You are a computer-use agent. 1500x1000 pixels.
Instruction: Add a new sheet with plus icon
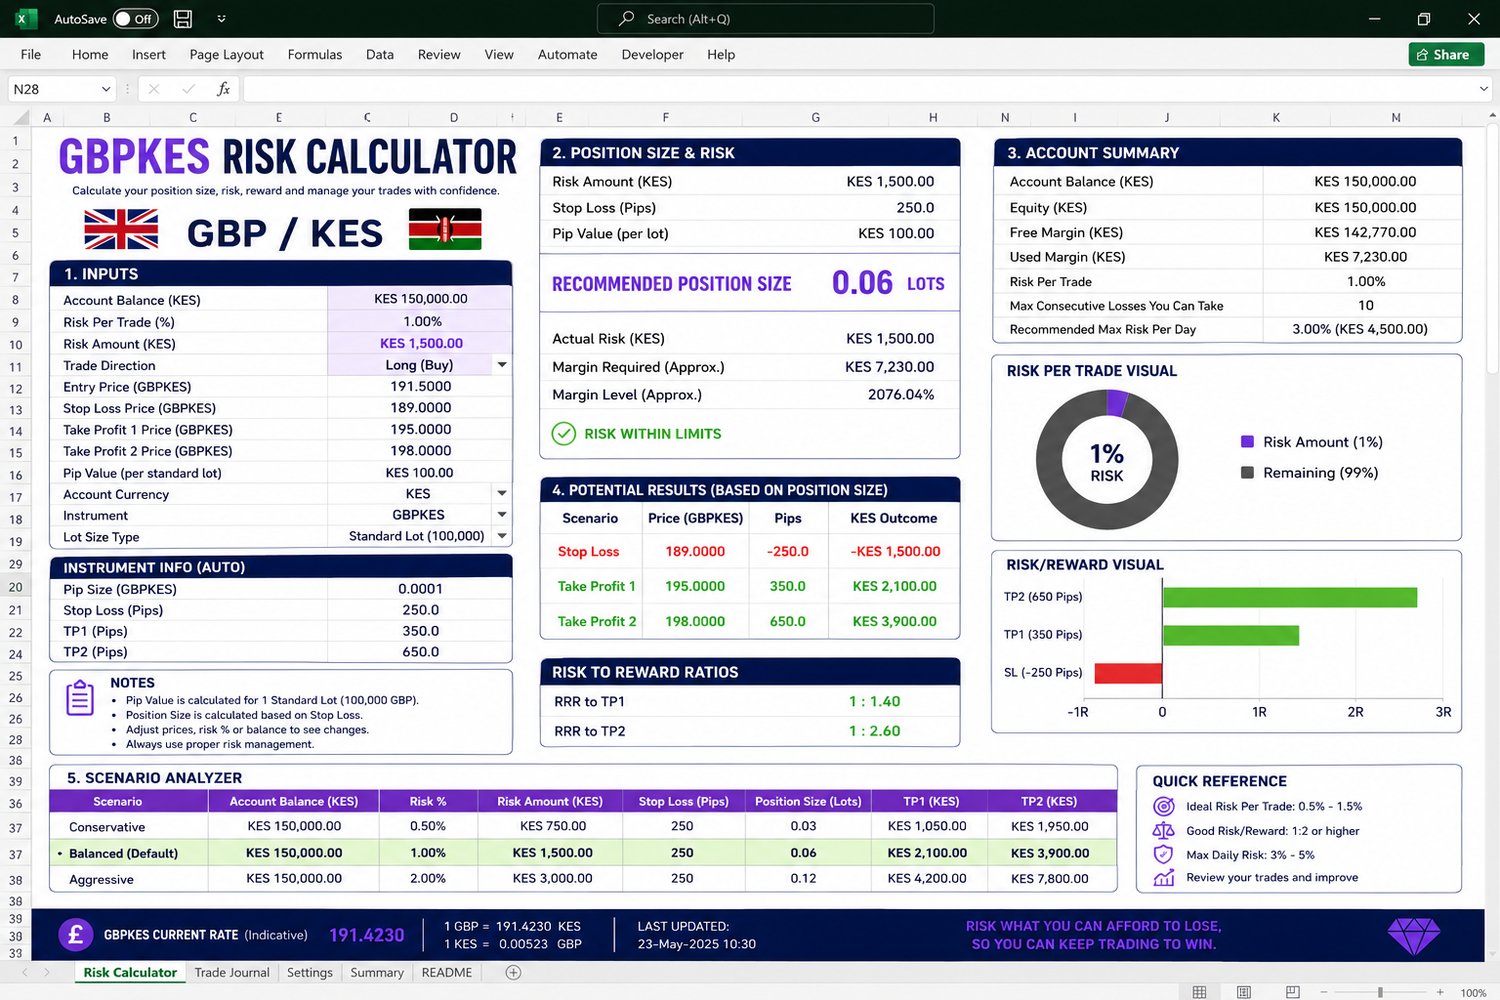[513, 972]
